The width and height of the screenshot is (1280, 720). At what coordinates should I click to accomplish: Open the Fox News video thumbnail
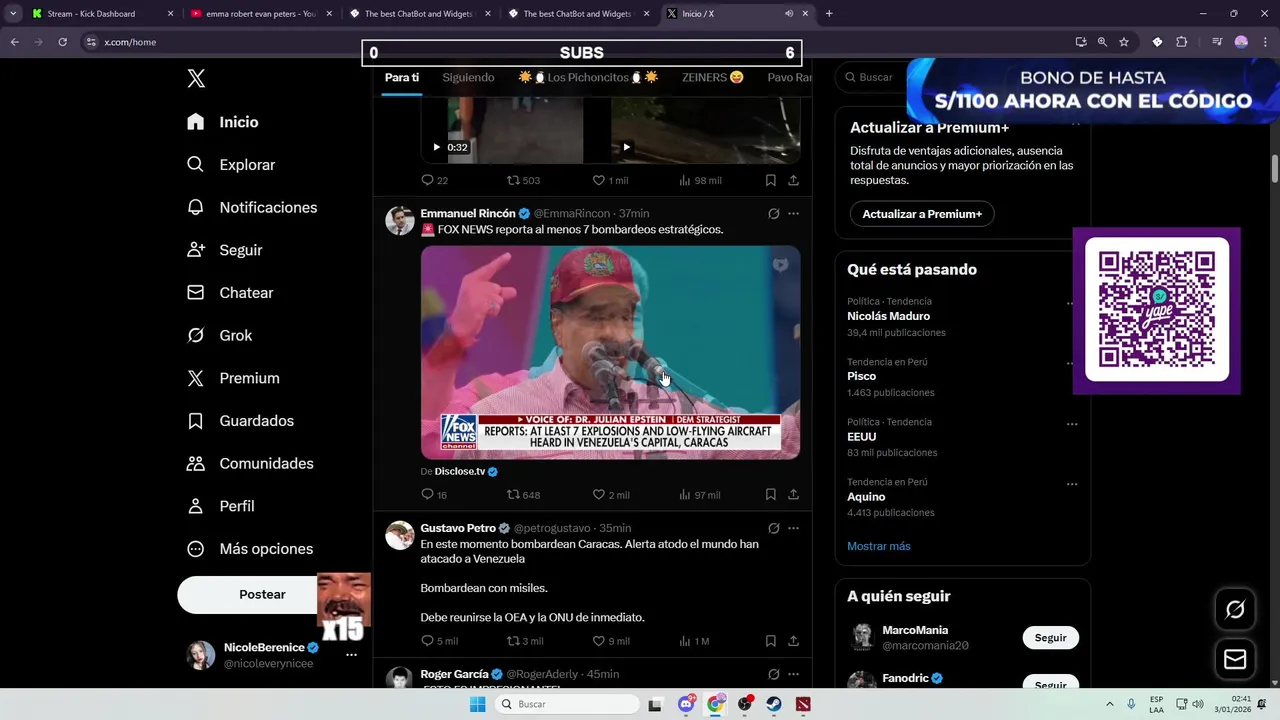point(610,353)
